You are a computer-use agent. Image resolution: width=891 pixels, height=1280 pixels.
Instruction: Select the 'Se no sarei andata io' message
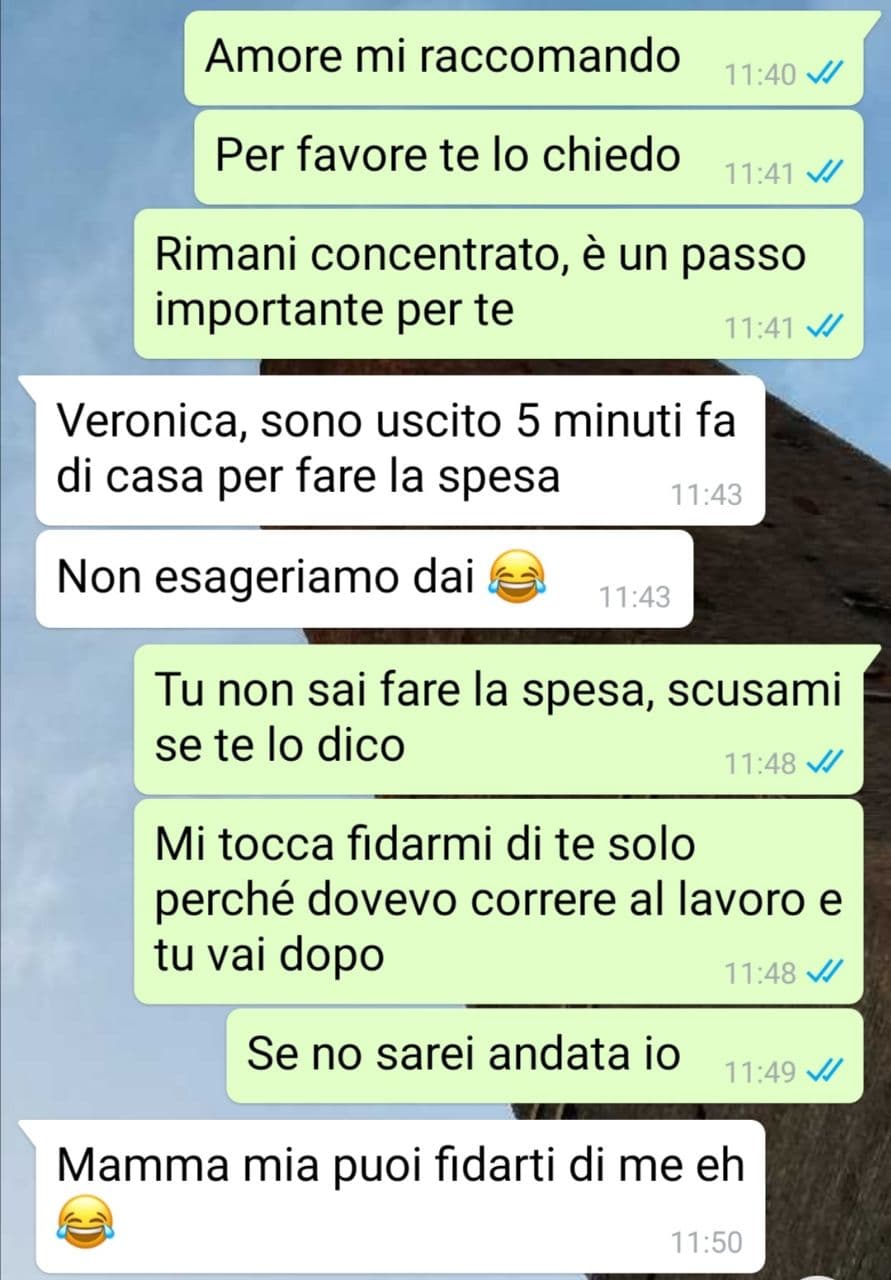(x=544, y=1056)
